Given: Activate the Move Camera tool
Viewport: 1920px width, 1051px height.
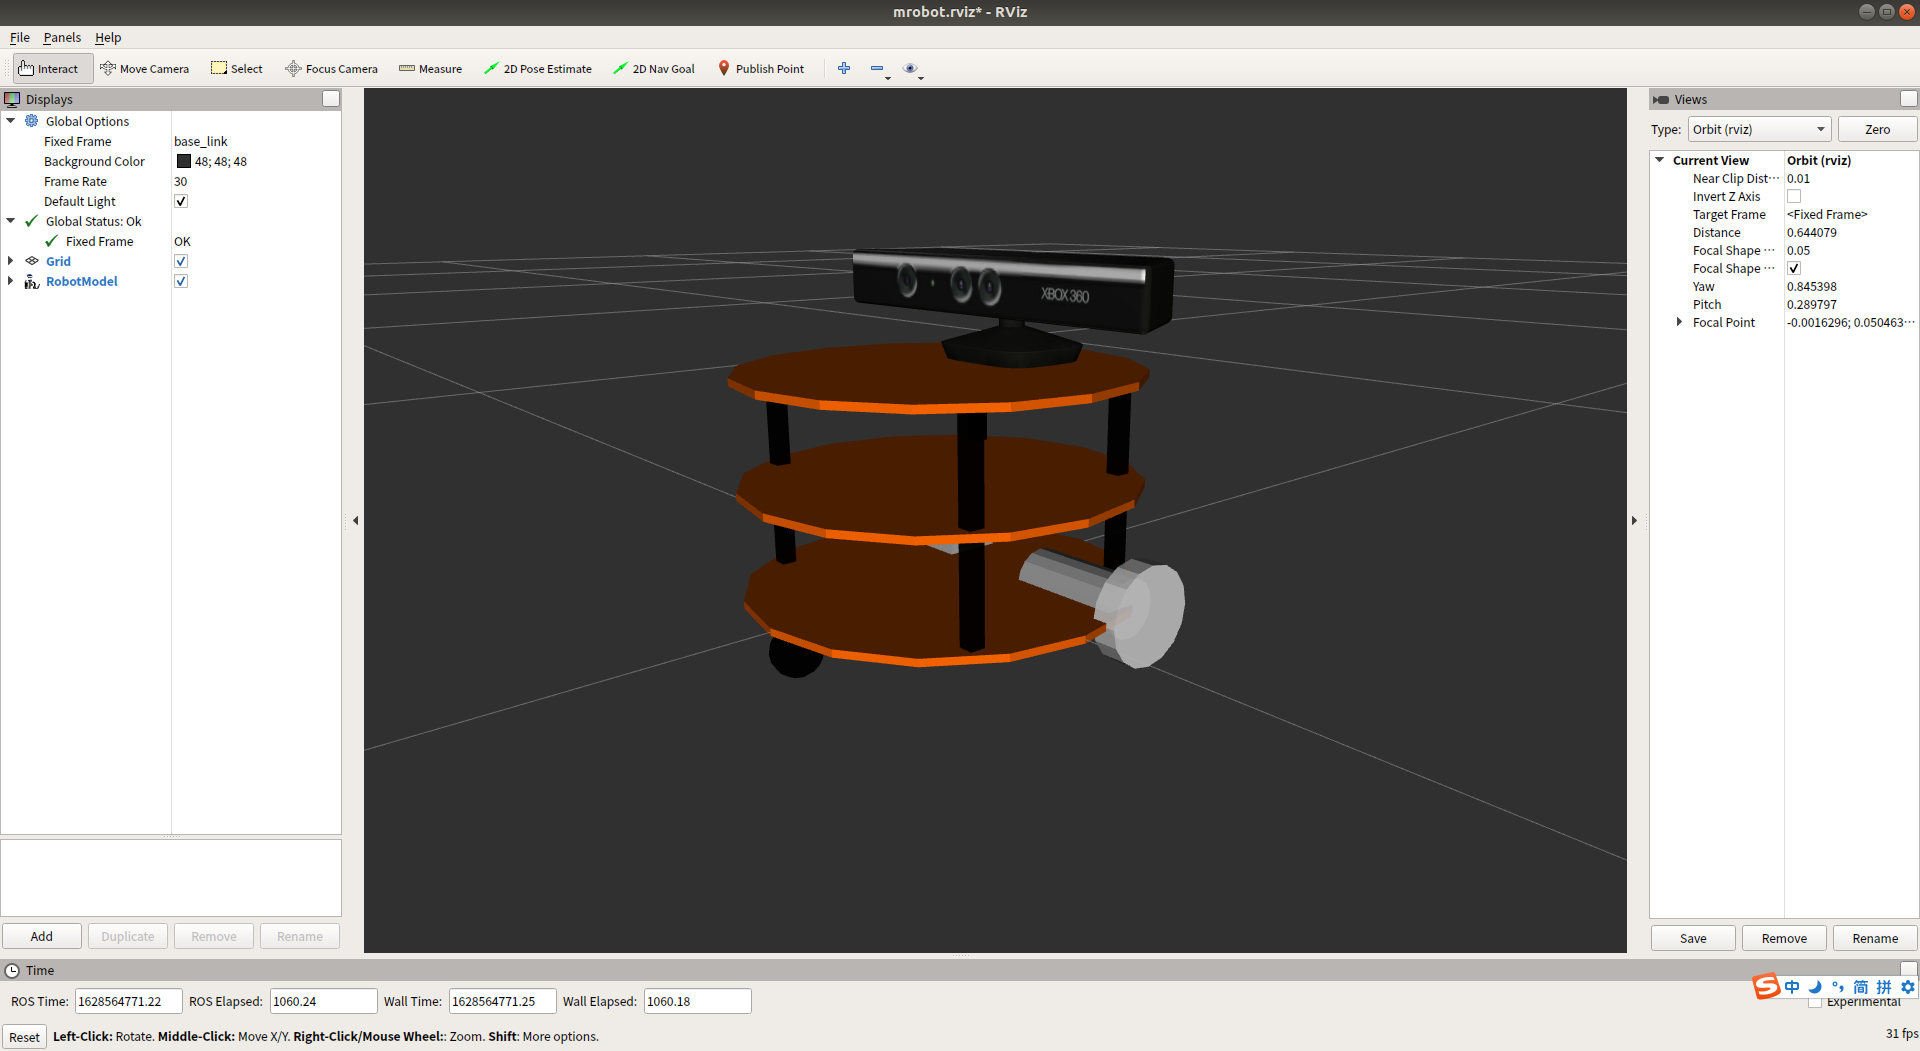Looking at the screenshot, I should [x=145, y=69].
